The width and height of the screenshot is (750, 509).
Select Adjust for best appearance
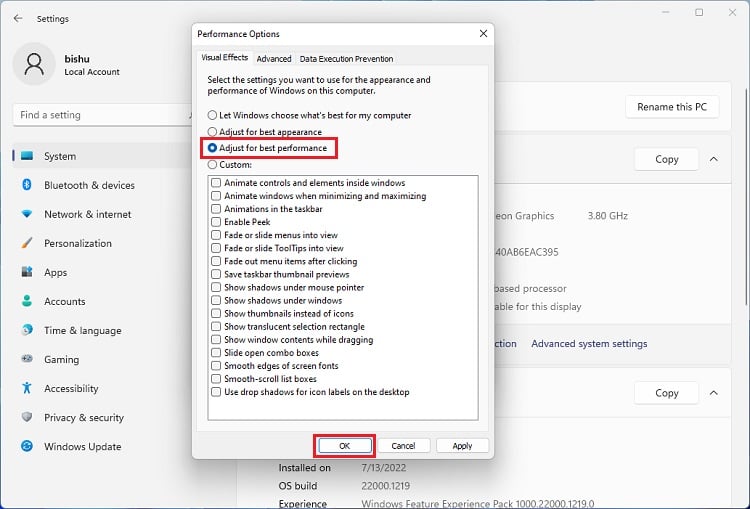coord(212,132)
